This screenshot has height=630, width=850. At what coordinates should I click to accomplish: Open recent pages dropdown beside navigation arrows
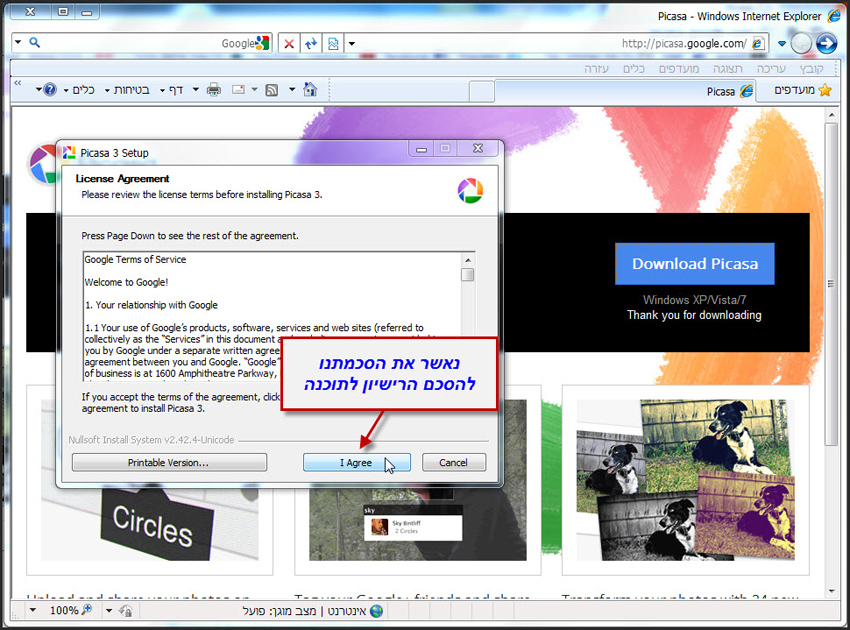782,43
